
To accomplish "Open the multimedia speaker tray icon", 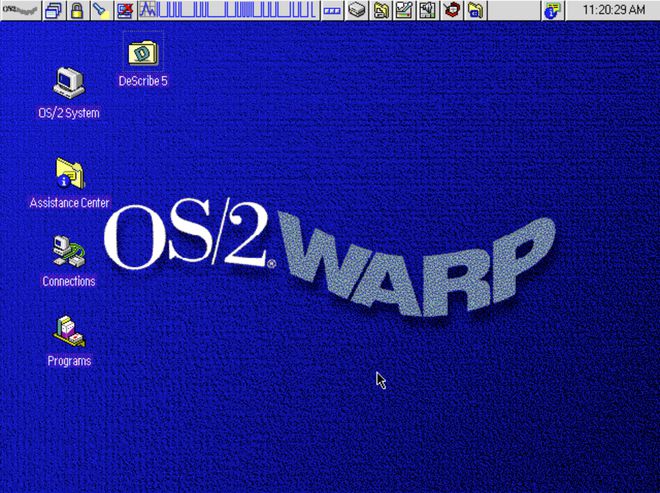I will point(428,10).
